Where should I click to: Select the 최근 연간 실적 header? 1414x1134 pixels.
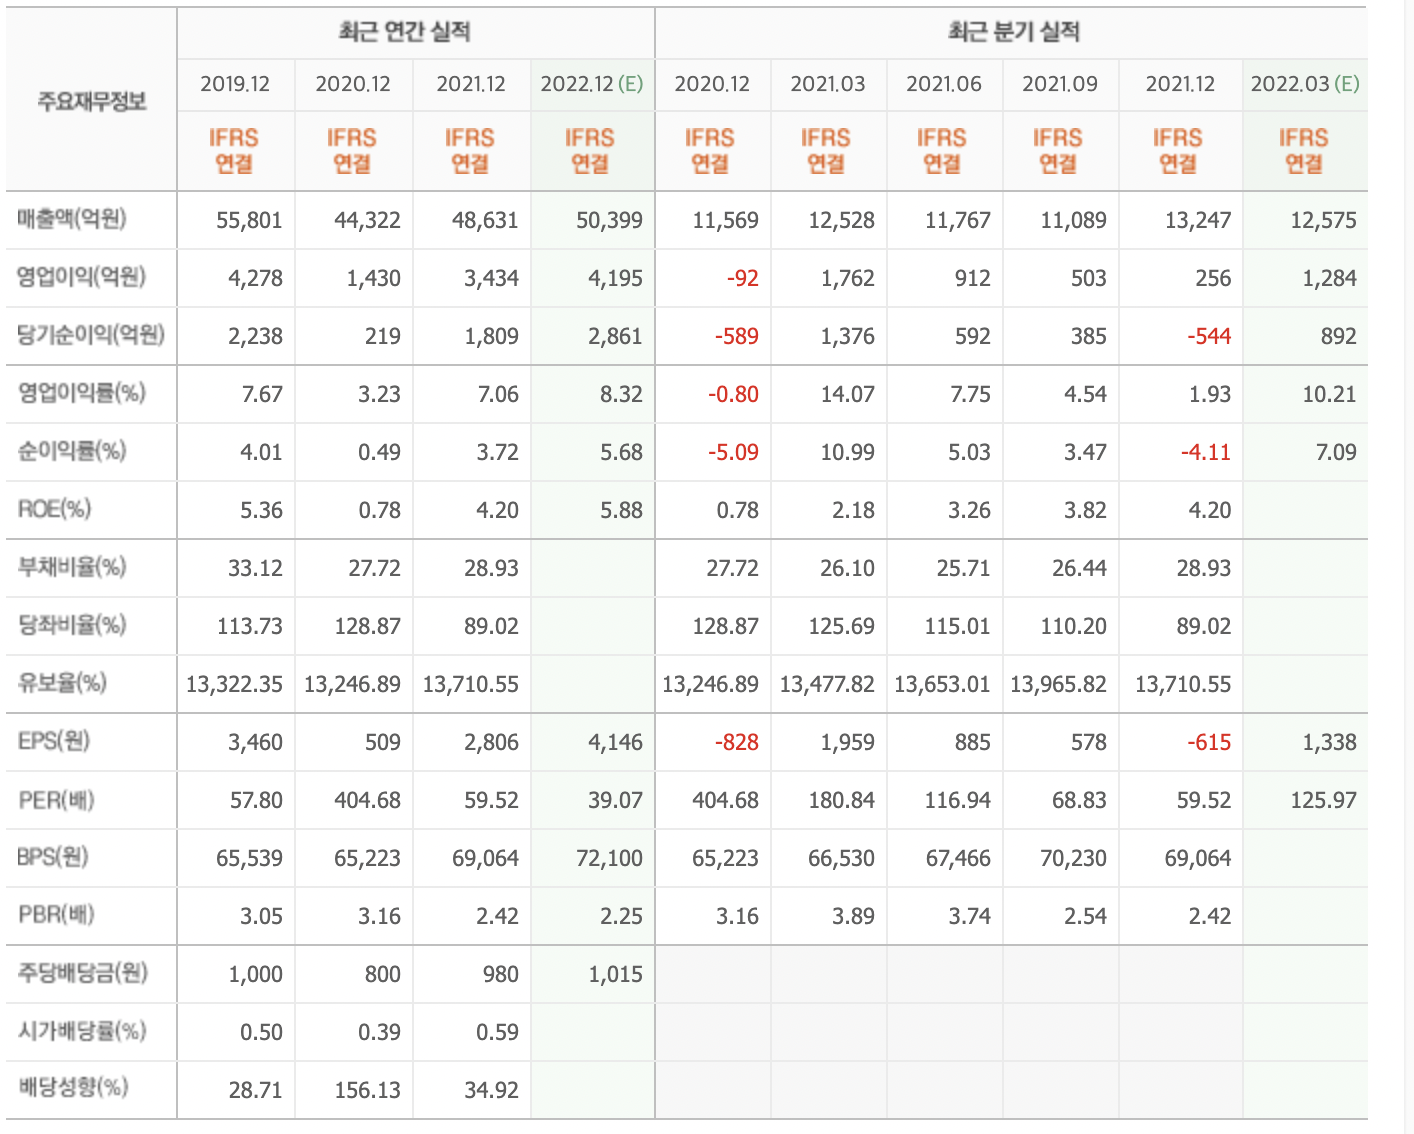pyautogui.click(x=404, y=32)
